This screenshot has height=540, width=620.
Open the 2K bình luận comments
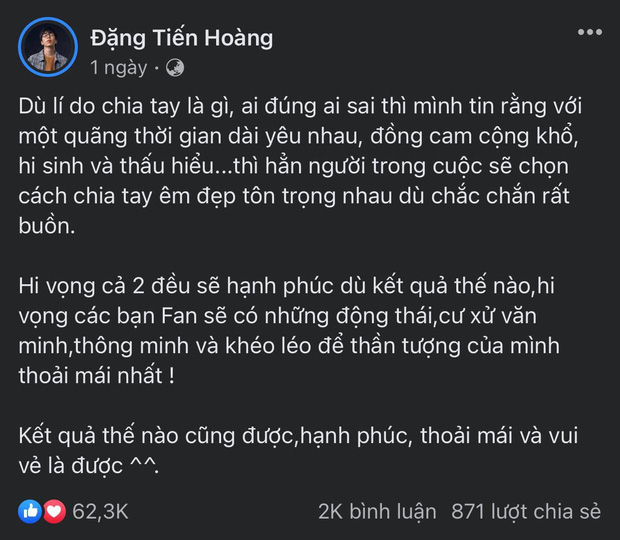pyautogui.click(x=377, y=511)
